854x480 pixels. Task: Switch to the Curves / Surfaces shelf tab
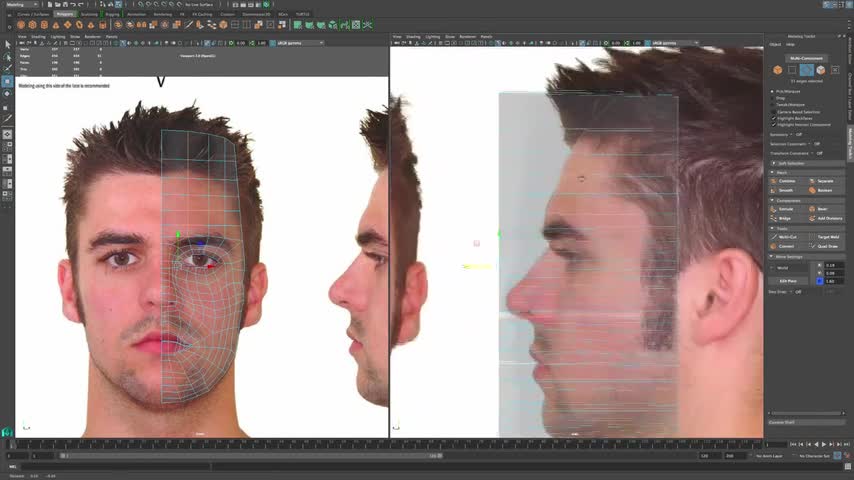click(x=33, y=14)
